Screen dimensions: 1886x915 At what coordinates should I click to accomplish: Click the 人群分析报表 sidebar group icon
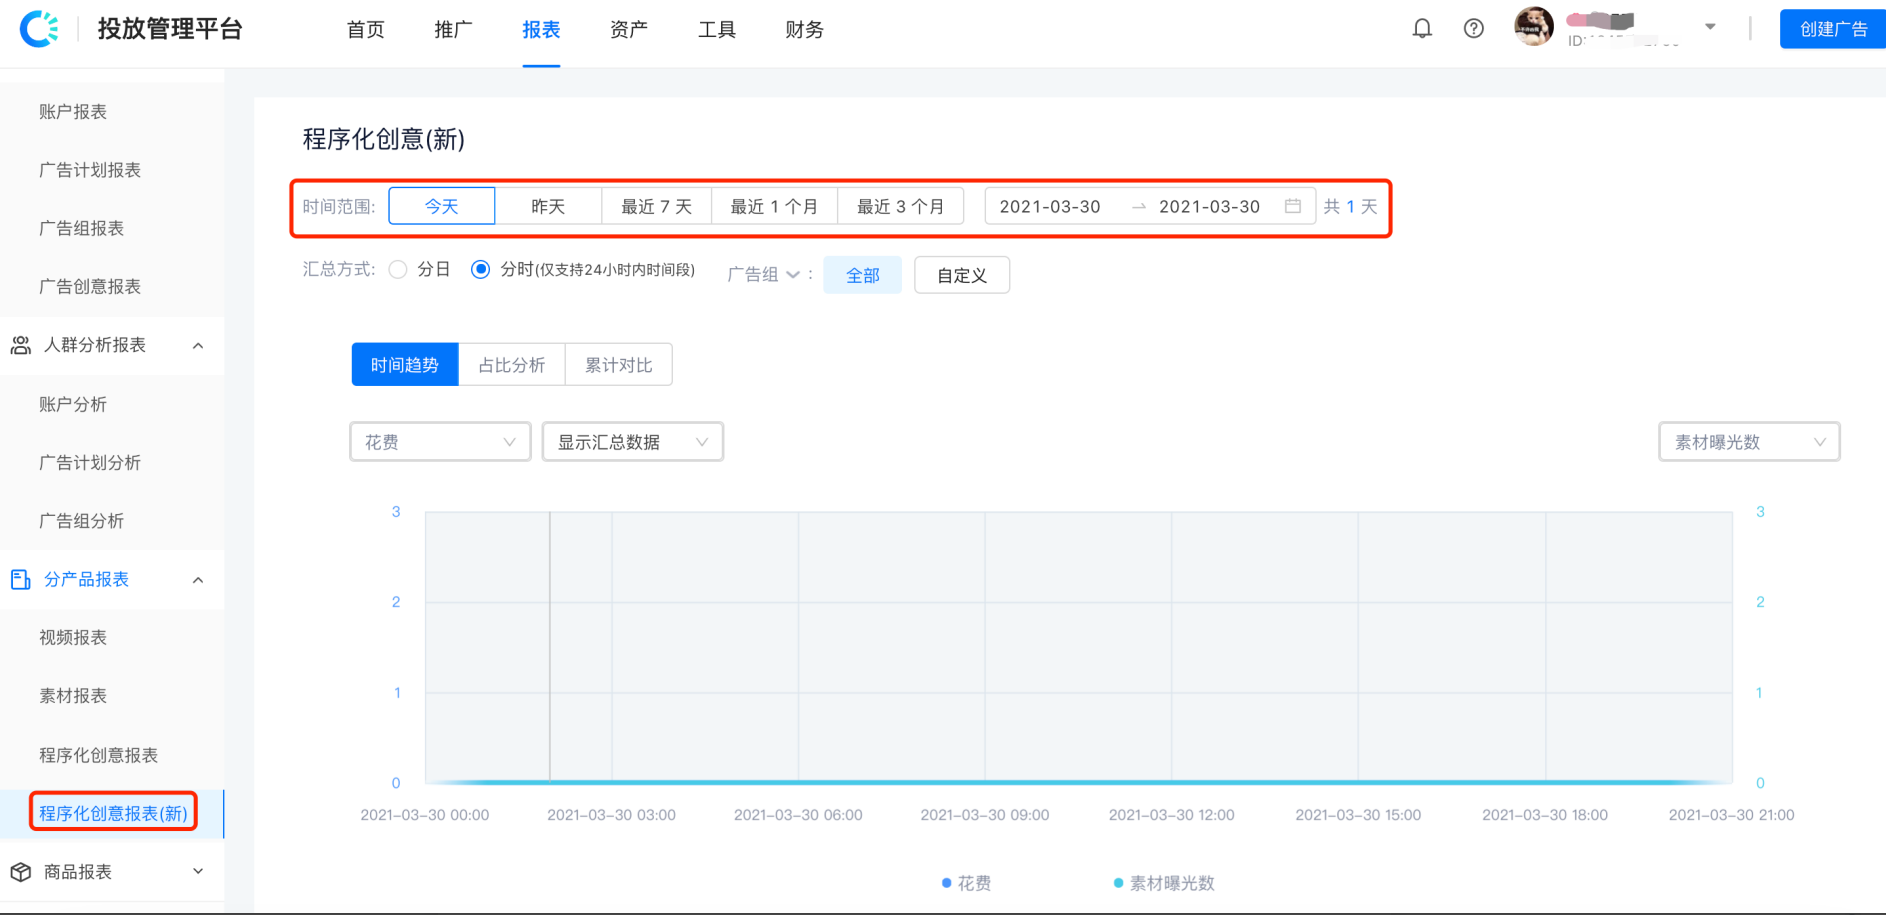(x=20, y=345)
